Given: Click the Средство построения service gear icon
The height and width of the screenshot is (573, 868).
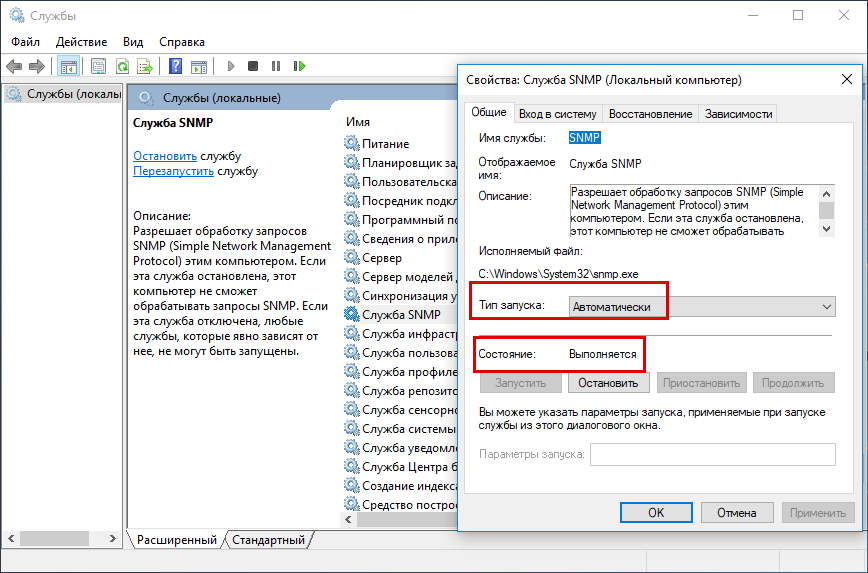Looking at the screenshot, I should click(352, 504).
